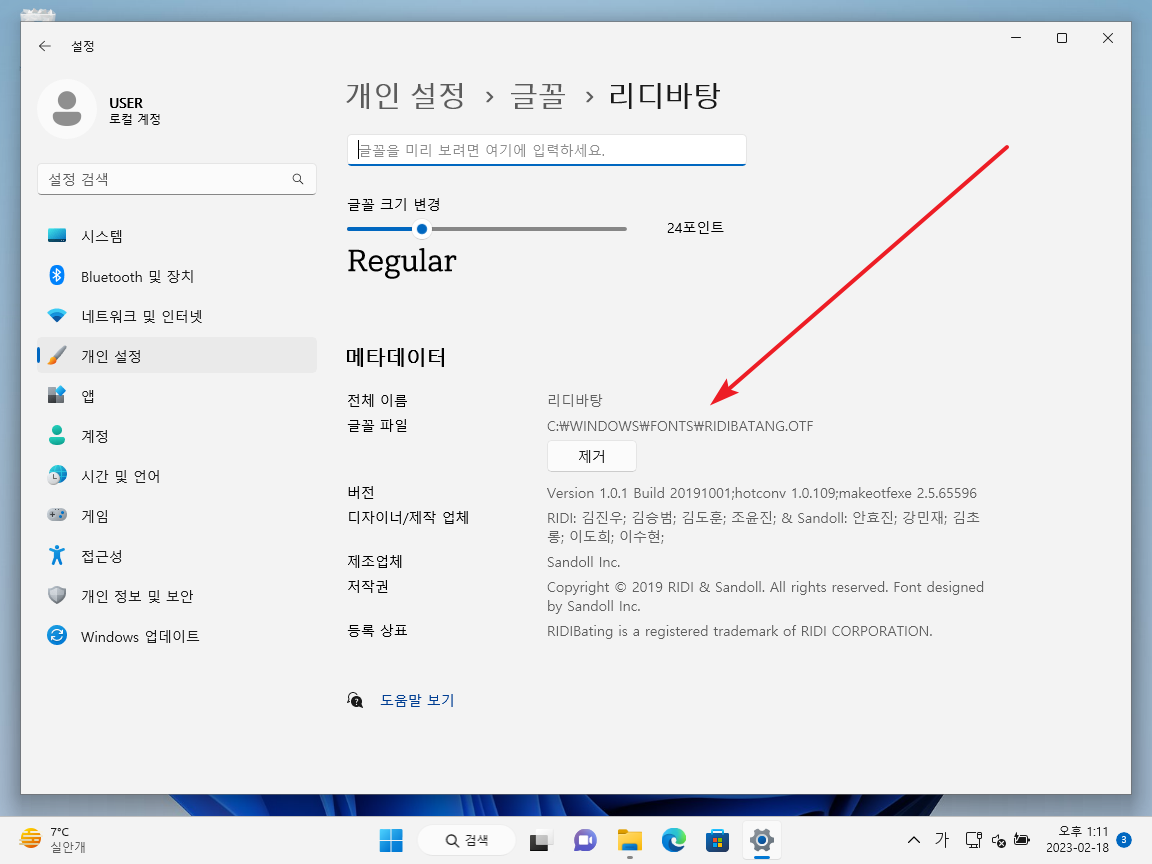1152x864 pixels.
Task: Open Task View on the taskbar
Action: point(541,840)
